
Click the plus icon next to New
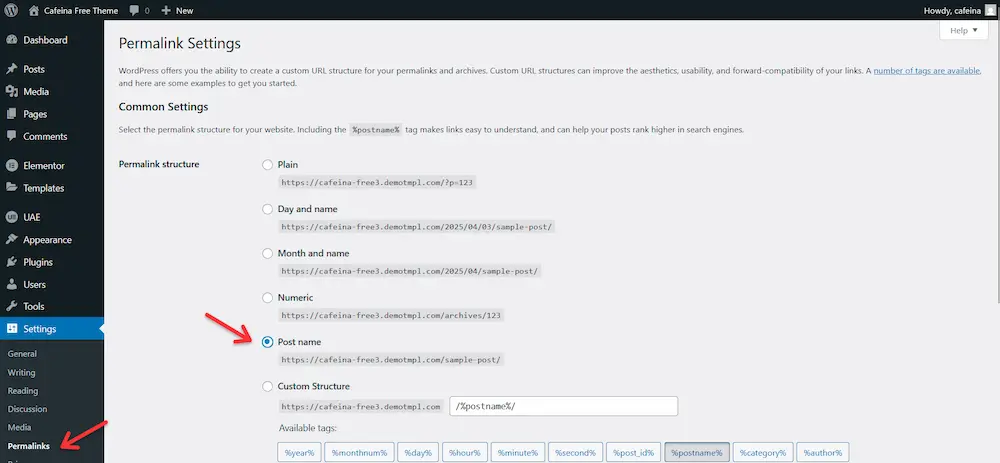[x=166, y=10]
